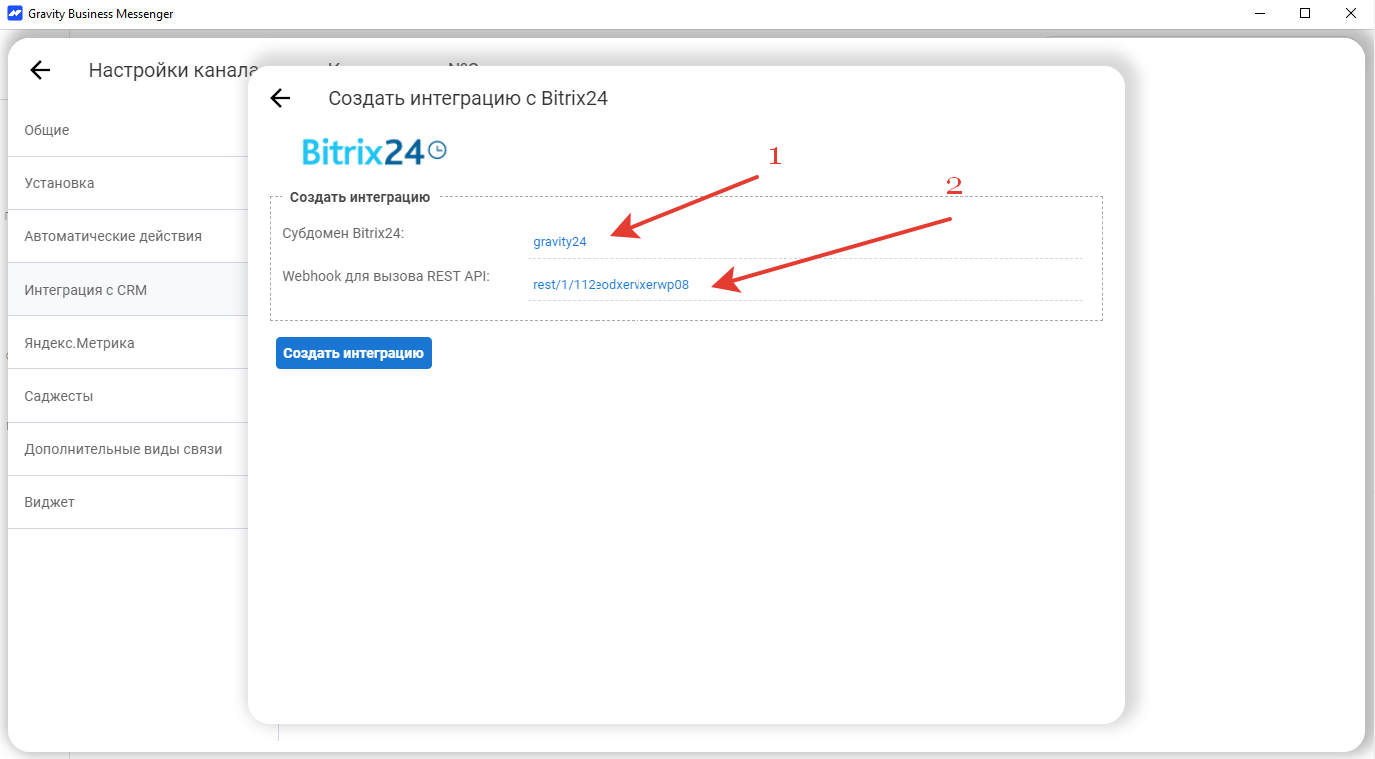Click the Настройки канала heading
1375x759 pixels.
pos(174,70)
